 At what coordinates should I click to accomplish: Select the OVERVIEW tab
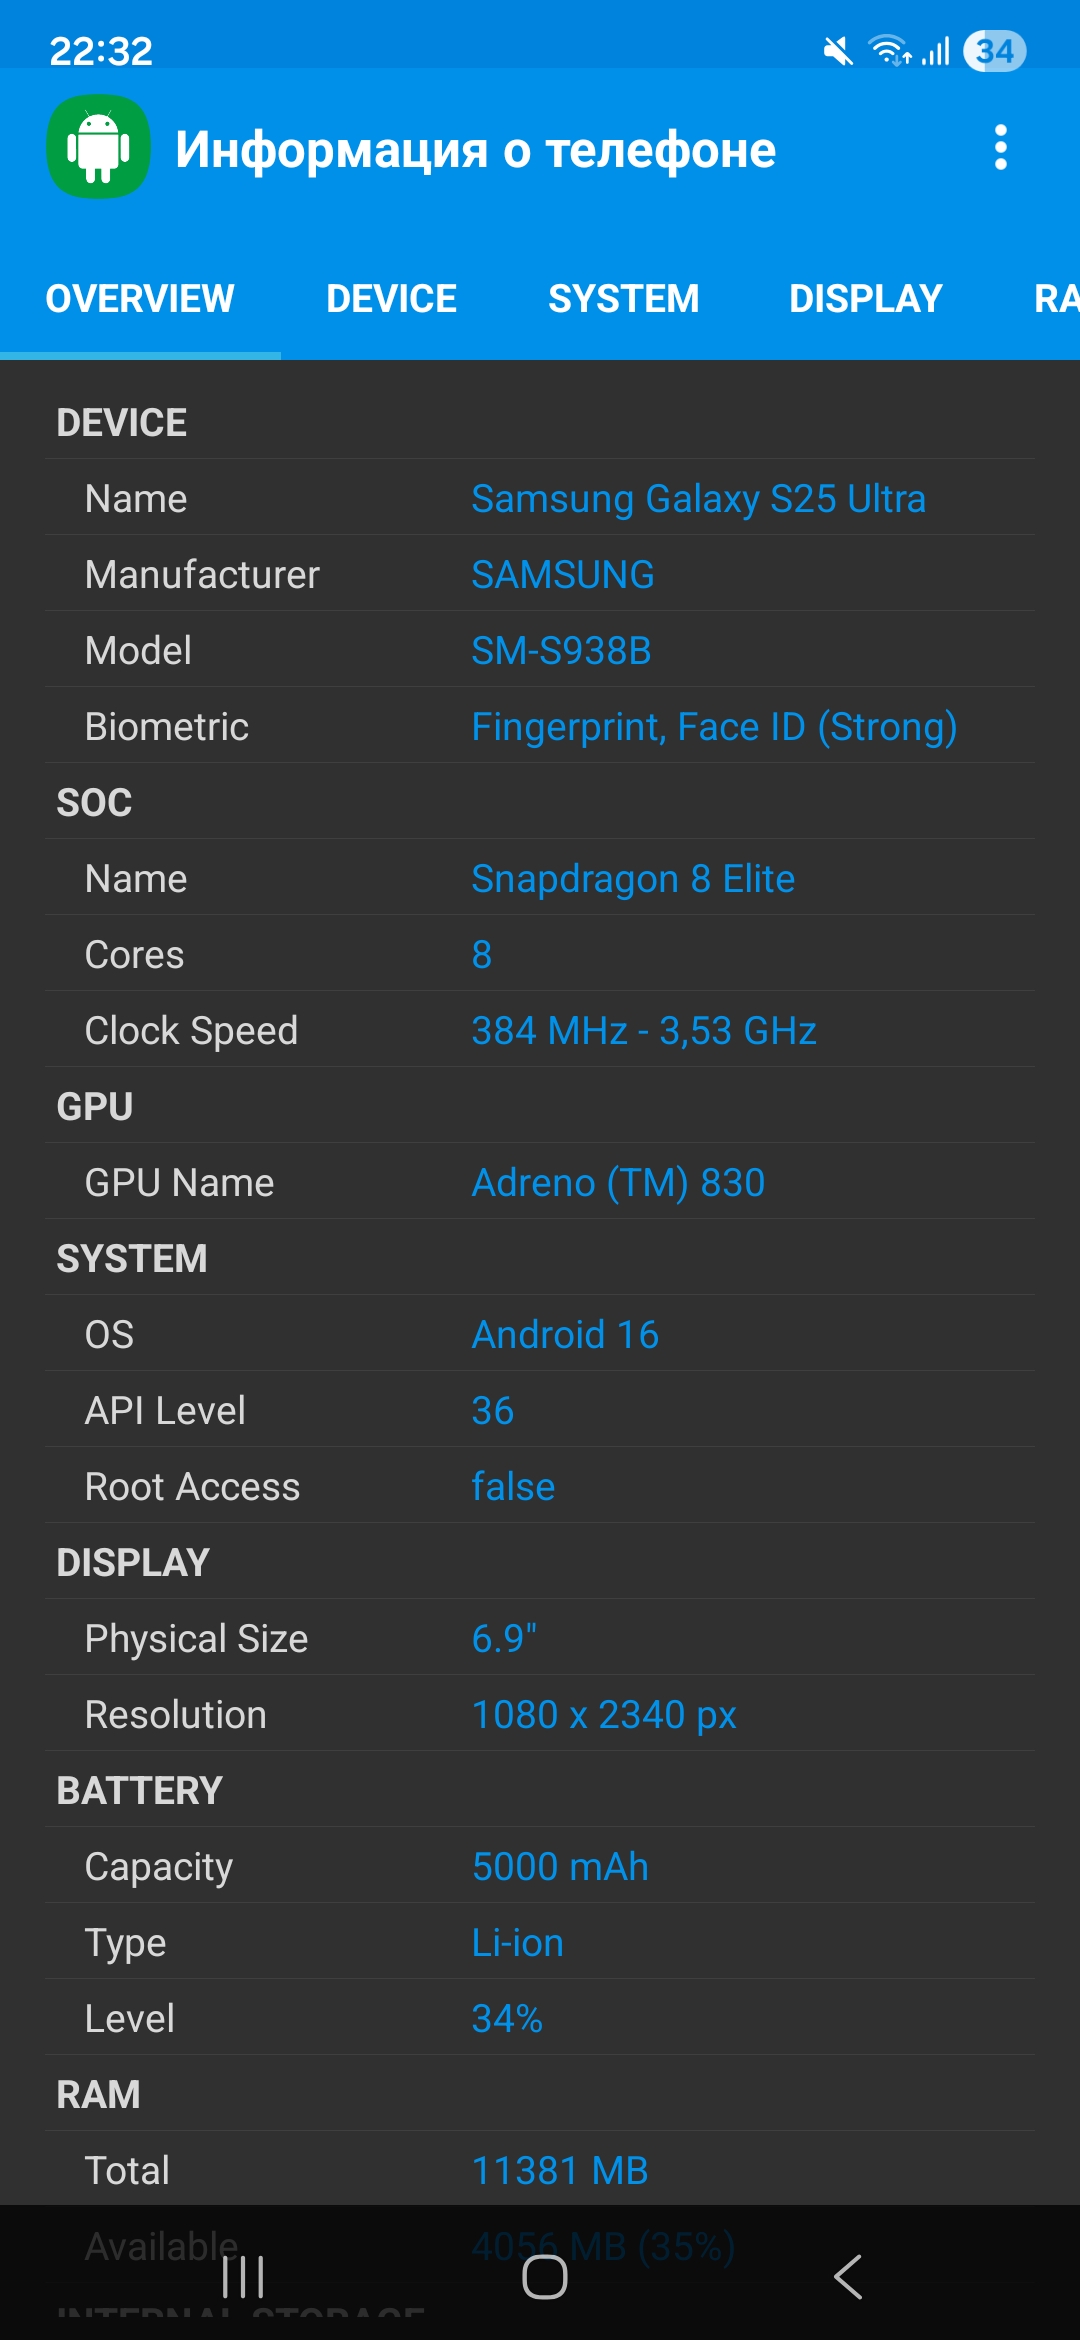[x=140, y=299]
